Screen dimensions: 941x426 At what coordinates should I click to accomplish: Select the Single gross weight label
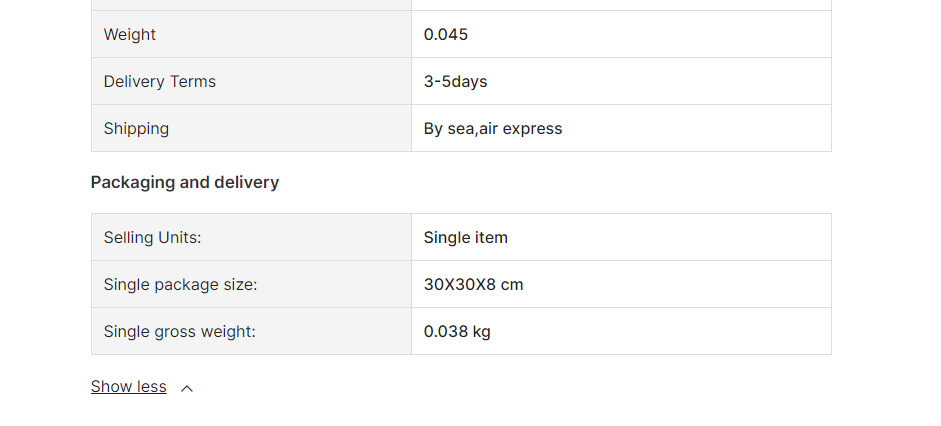coord(179,331)
